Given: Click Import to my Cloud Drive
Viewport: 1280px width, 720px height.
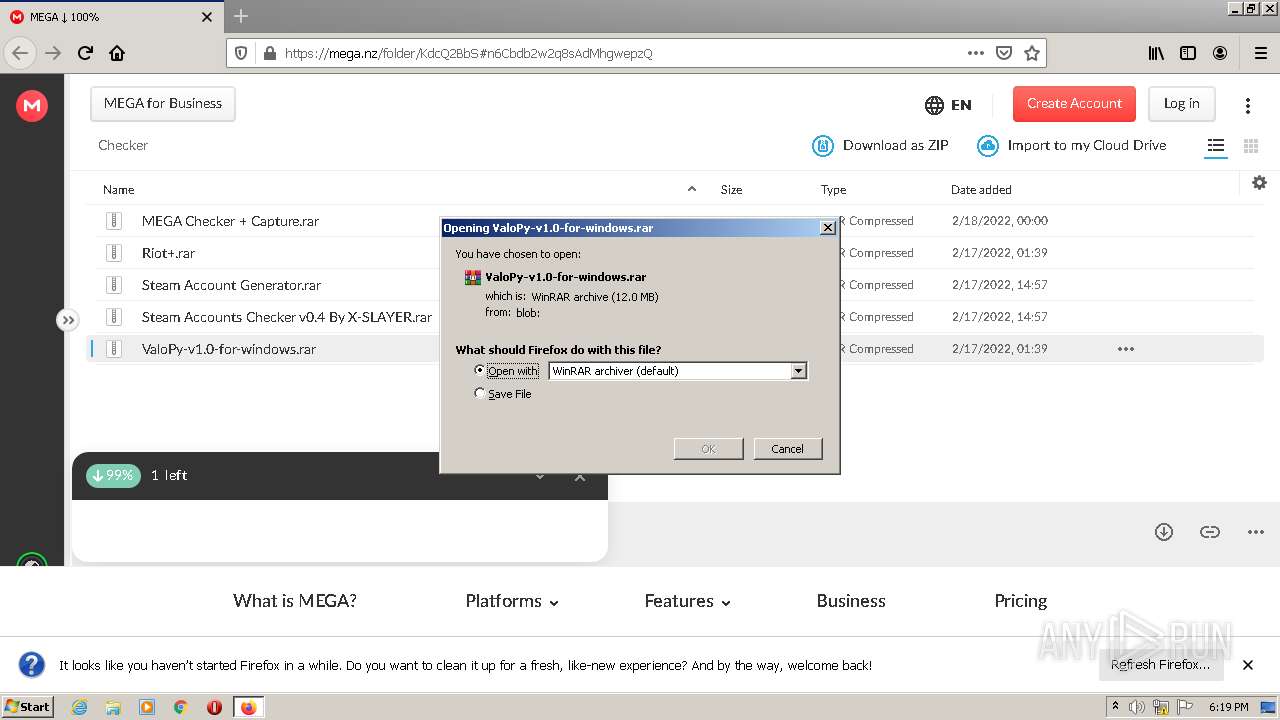Looking at the screenshot, I should (1071, 146).
